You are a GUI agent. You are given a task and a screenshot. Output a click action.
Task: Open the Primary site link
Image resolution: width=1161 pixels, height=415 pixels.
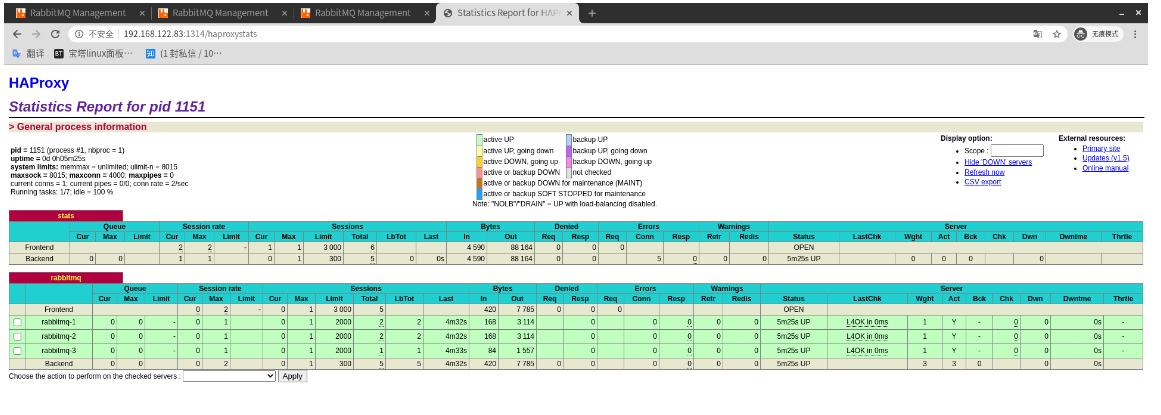(x=1101, y=148)
